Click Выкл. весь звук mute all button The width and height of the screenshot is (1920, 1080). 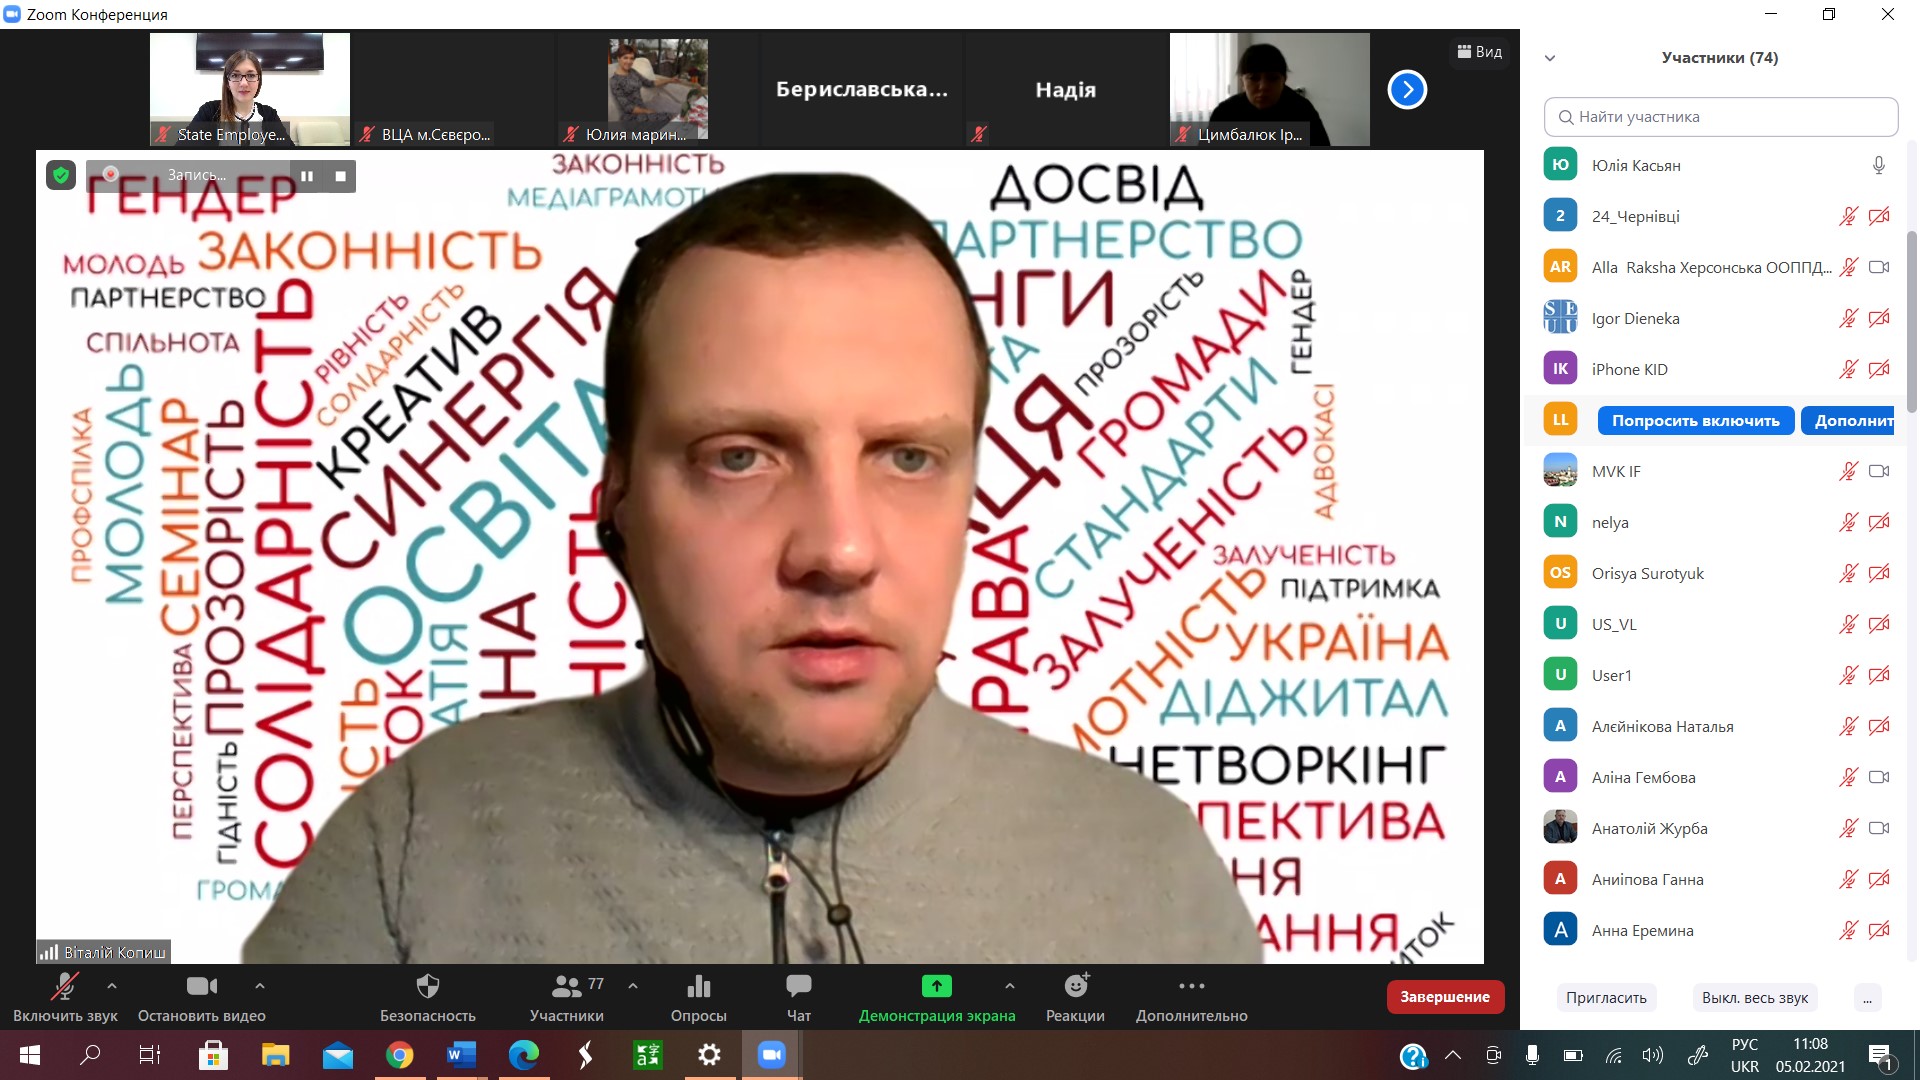tap(1755, 998)
